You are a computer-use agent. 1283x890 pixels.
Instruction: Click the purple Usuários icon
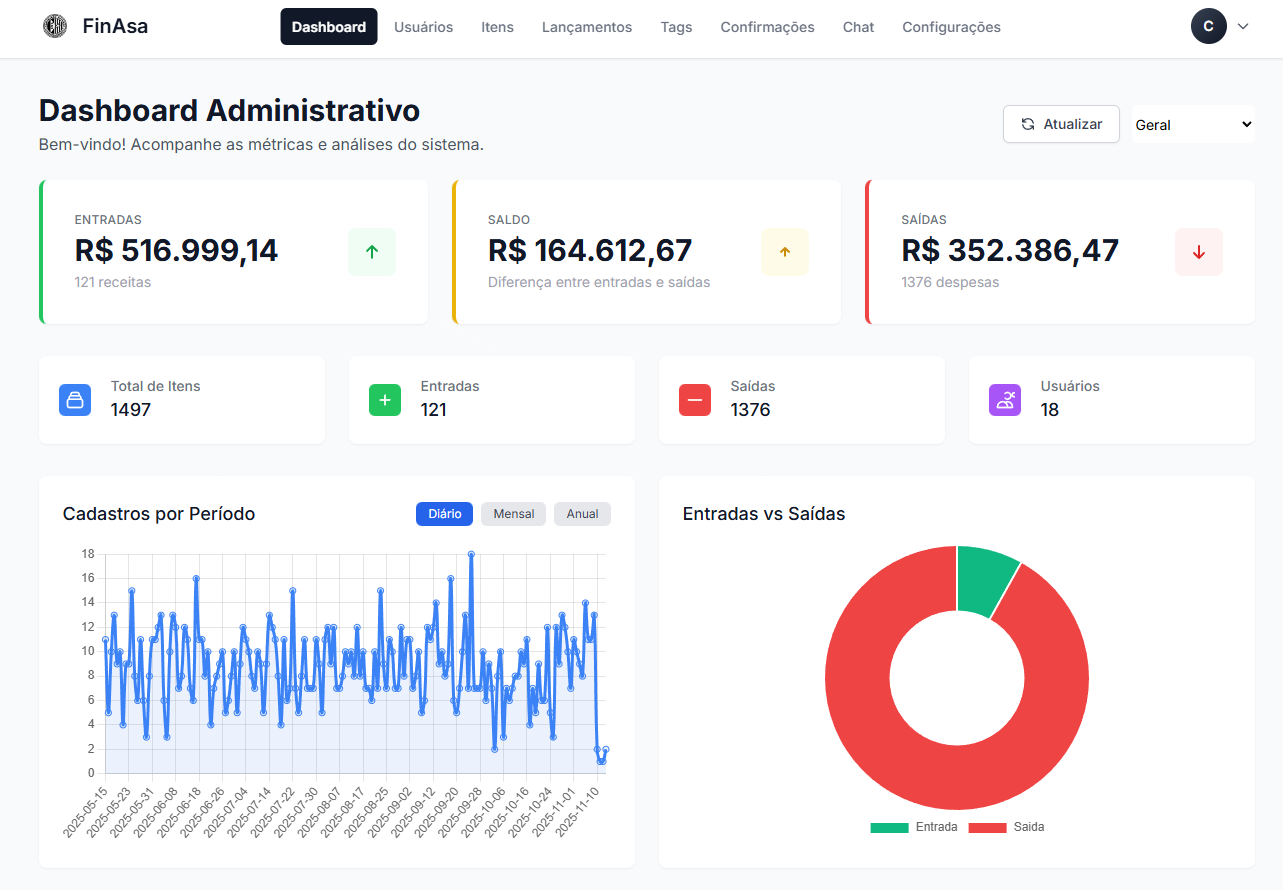(x=1005, y=400)
